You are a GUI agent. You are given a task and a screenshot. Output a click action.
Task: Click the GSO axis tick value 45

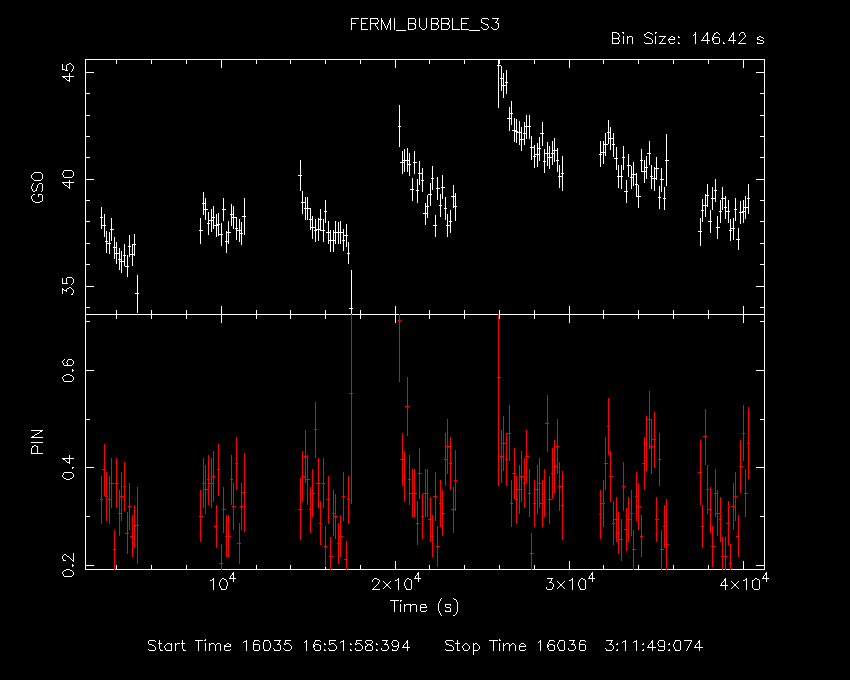click(x=69, y=72)
